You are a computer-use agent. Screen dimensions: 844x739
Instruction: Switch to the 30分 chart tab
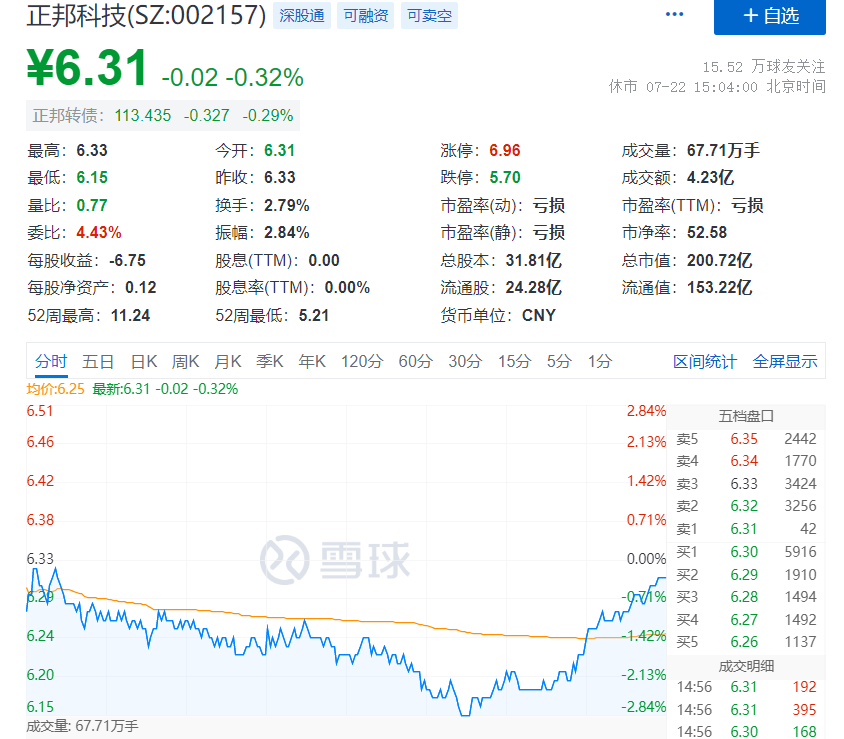pos(465,361)
